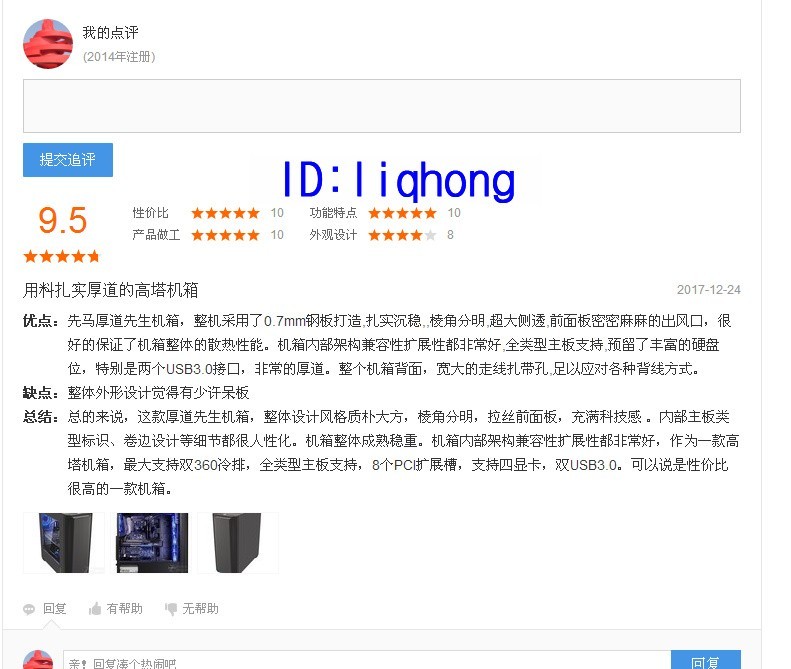Open the case interior photo thumbnail
The height and width of the screenshot is (669, 791).
pyautogui.click(x=152, y=543)
